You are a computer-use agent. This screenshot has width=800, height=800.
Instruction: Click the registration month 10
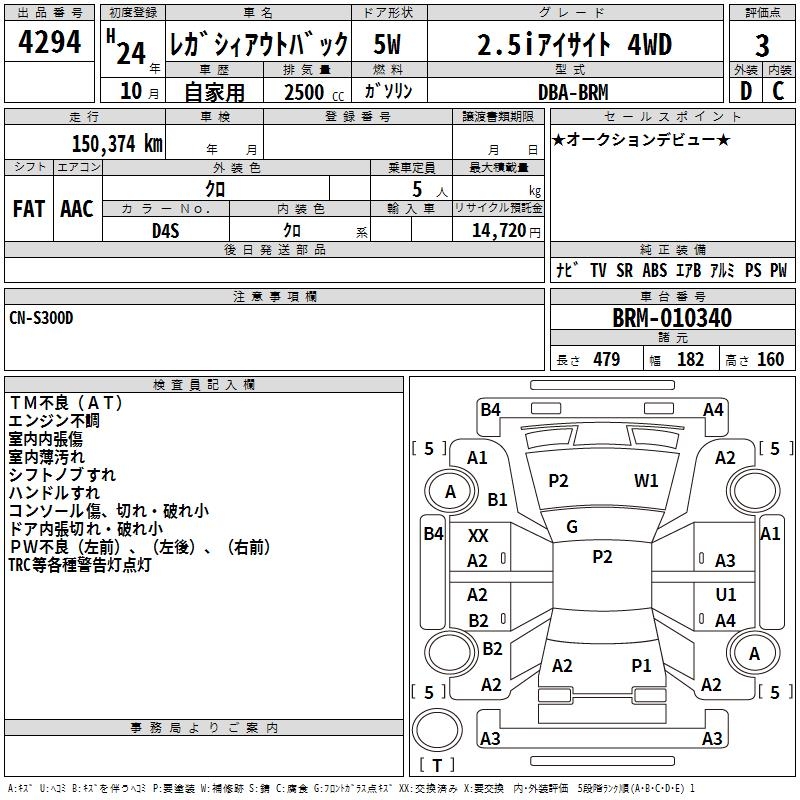131,91
